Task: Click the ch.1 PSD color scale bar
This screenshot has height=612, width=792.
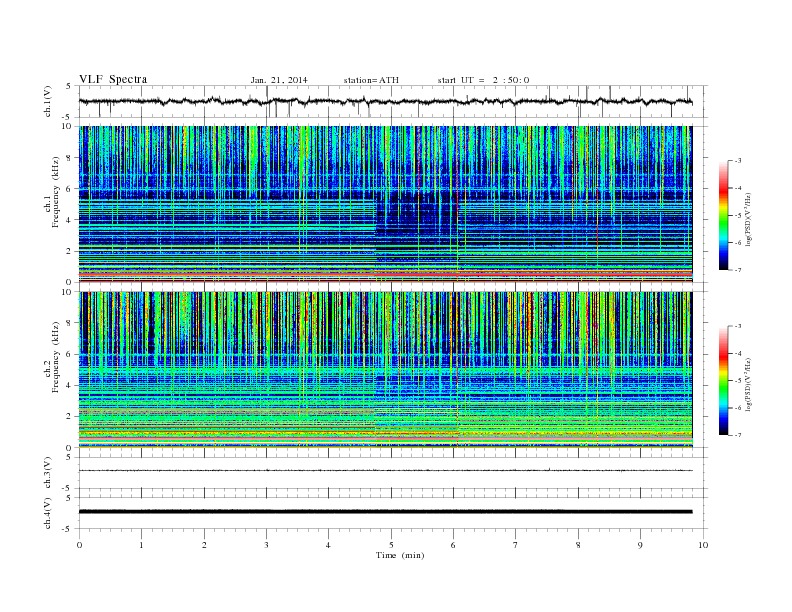Action: (724, 215)
